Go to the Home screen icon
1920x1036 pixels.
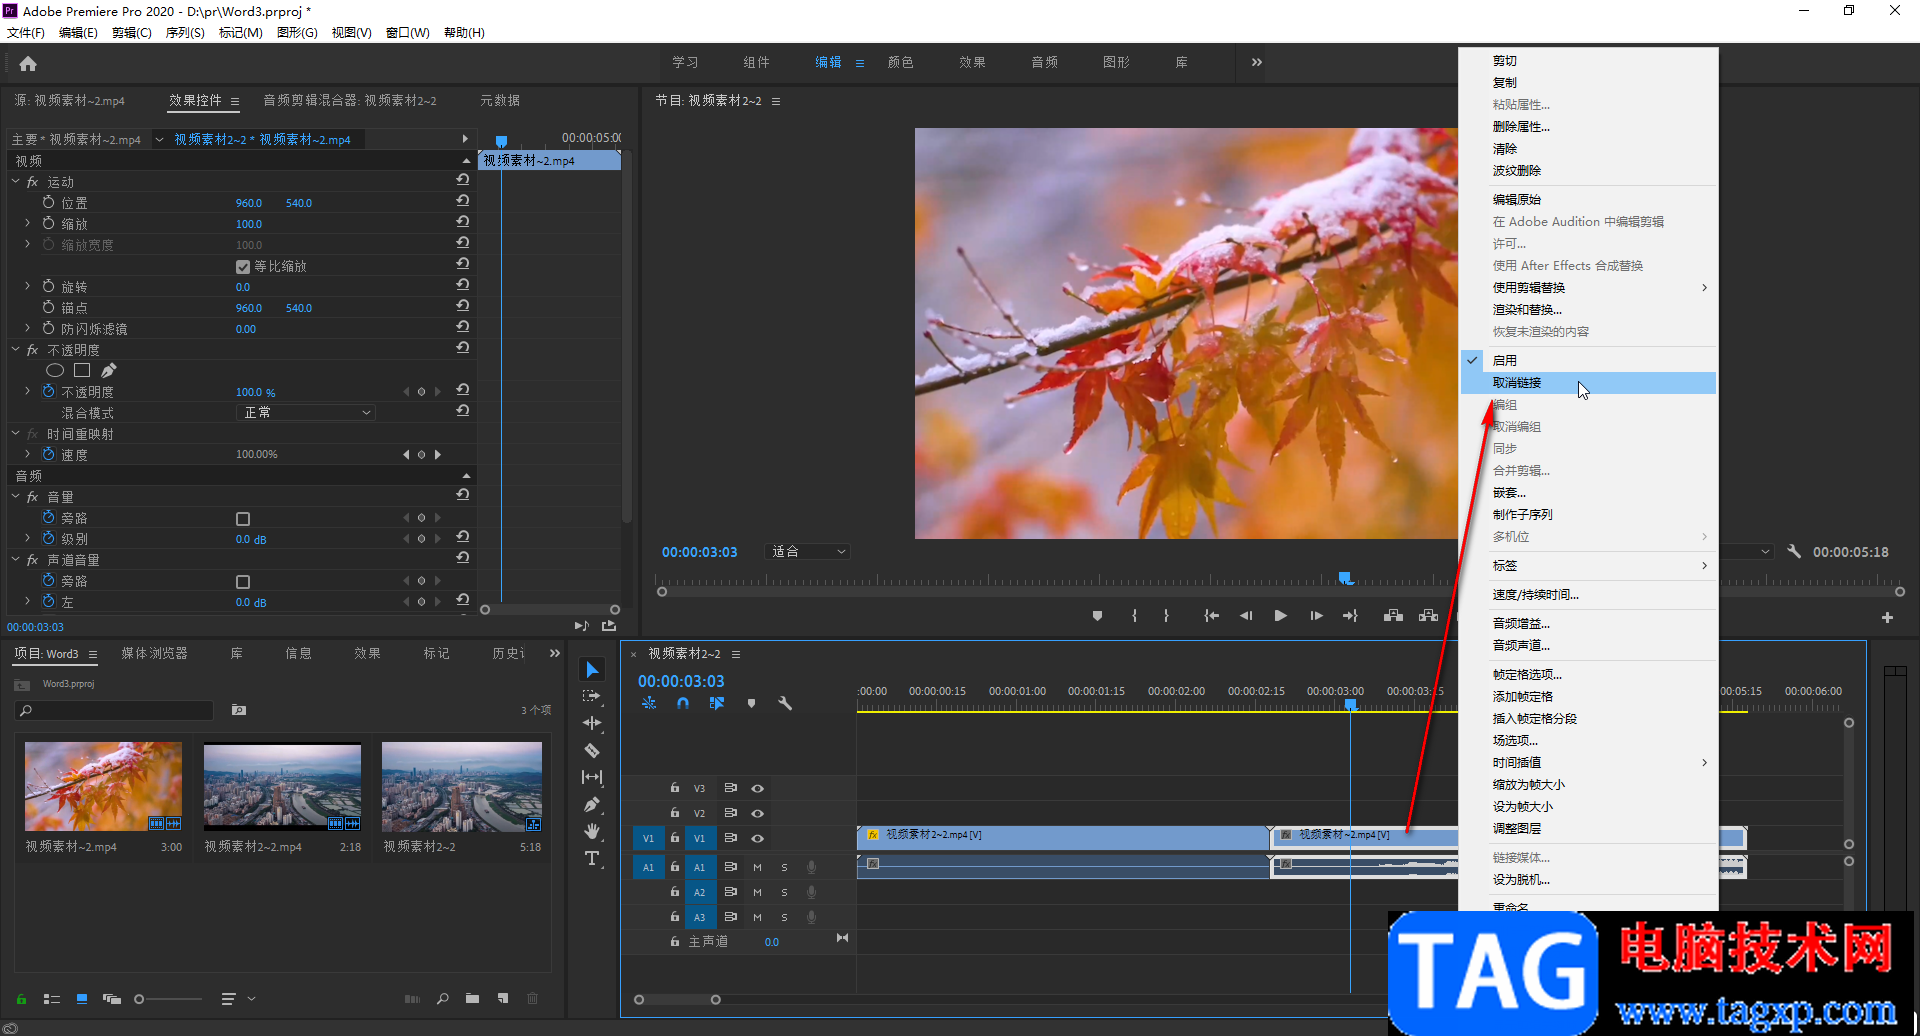28,63
